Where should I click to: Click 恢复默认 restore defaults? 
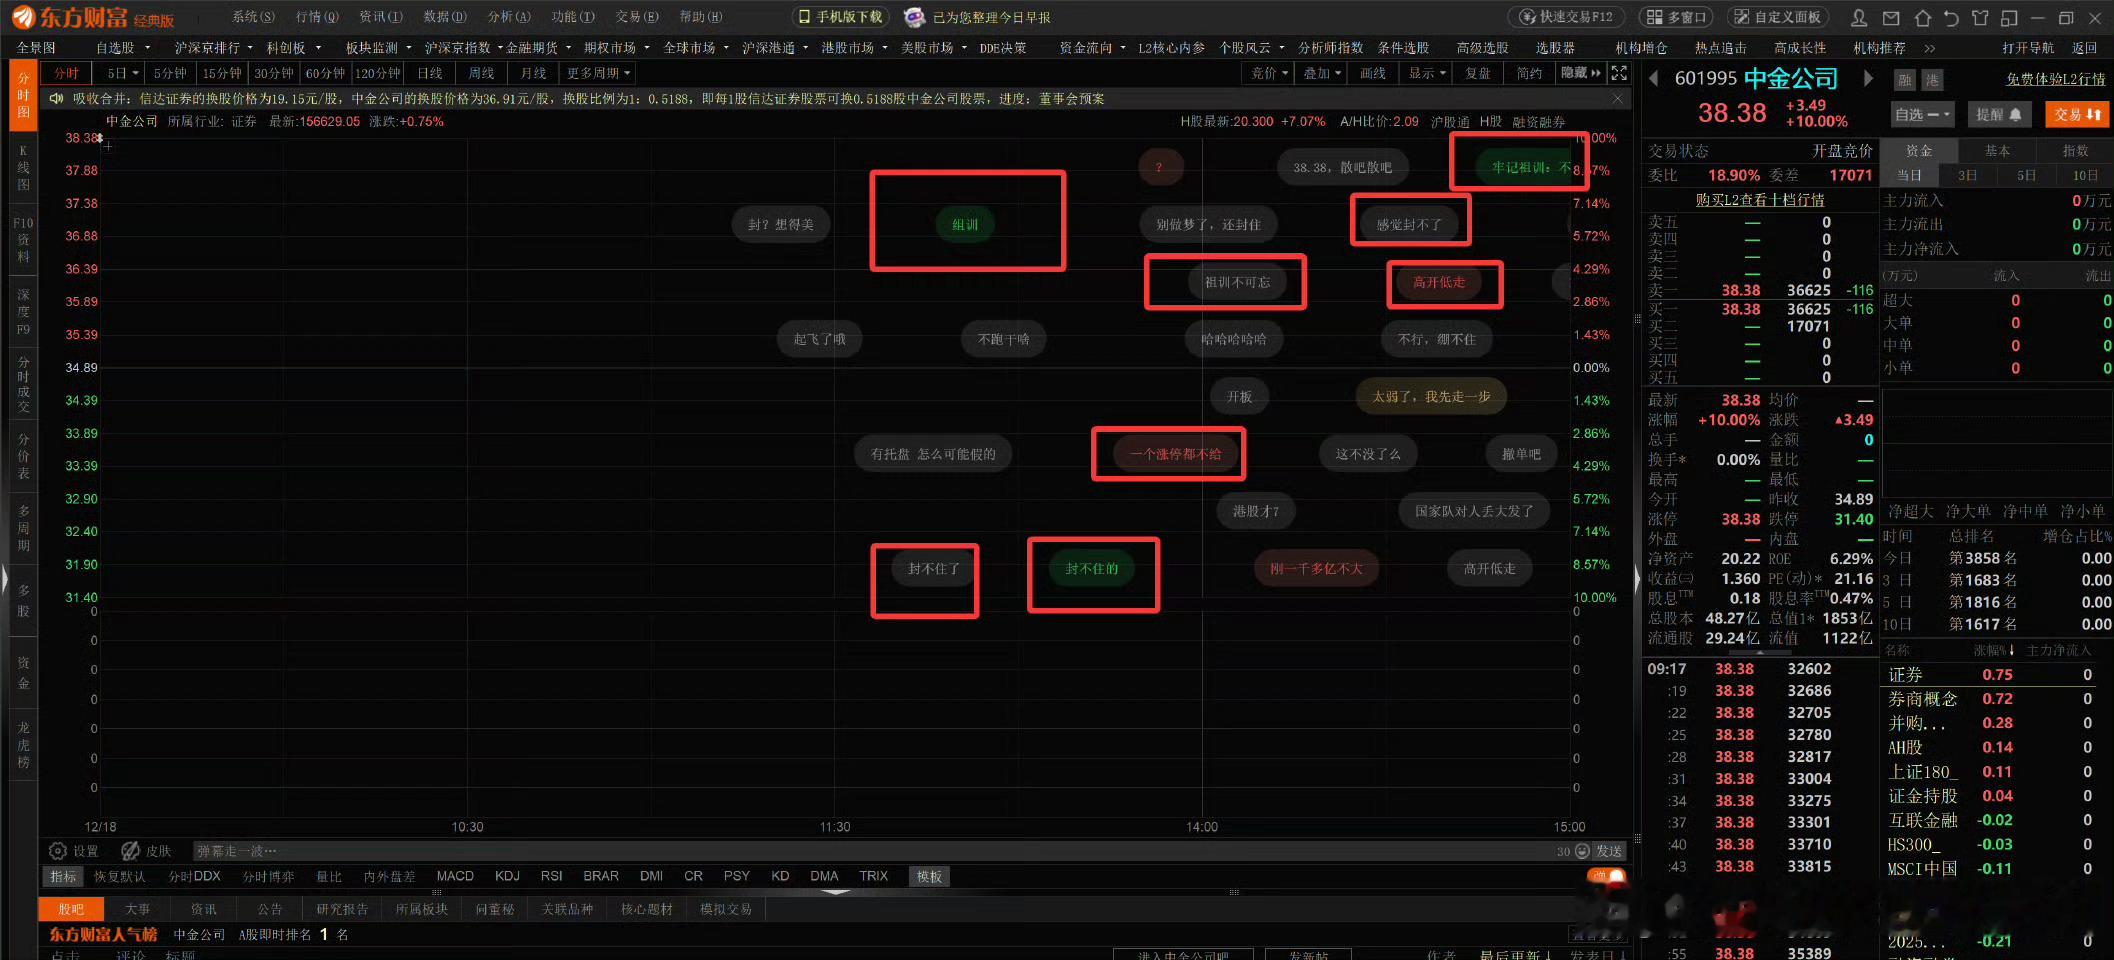click(x=120, y=877)
